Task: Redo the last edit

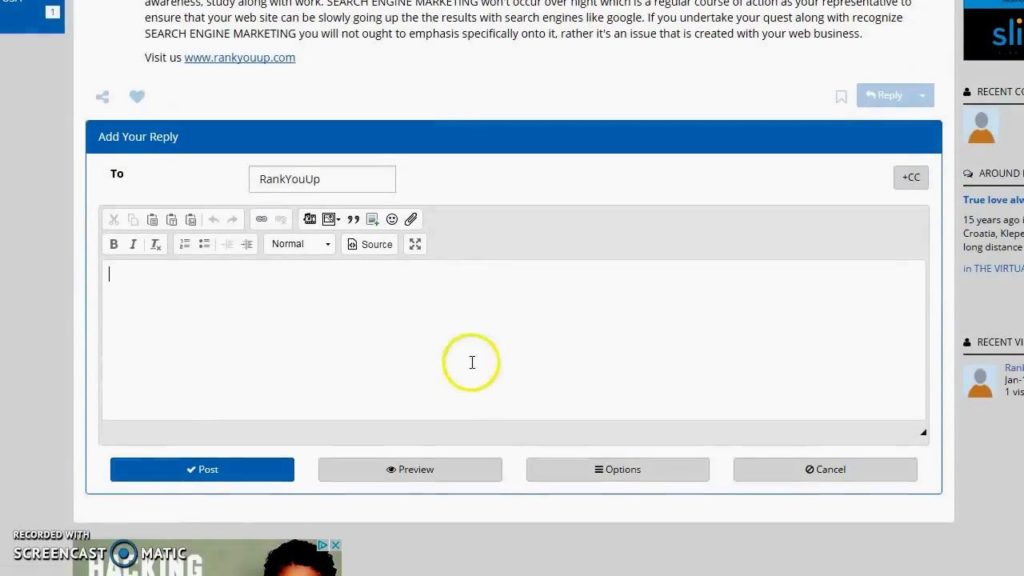Action: point(232,219)
